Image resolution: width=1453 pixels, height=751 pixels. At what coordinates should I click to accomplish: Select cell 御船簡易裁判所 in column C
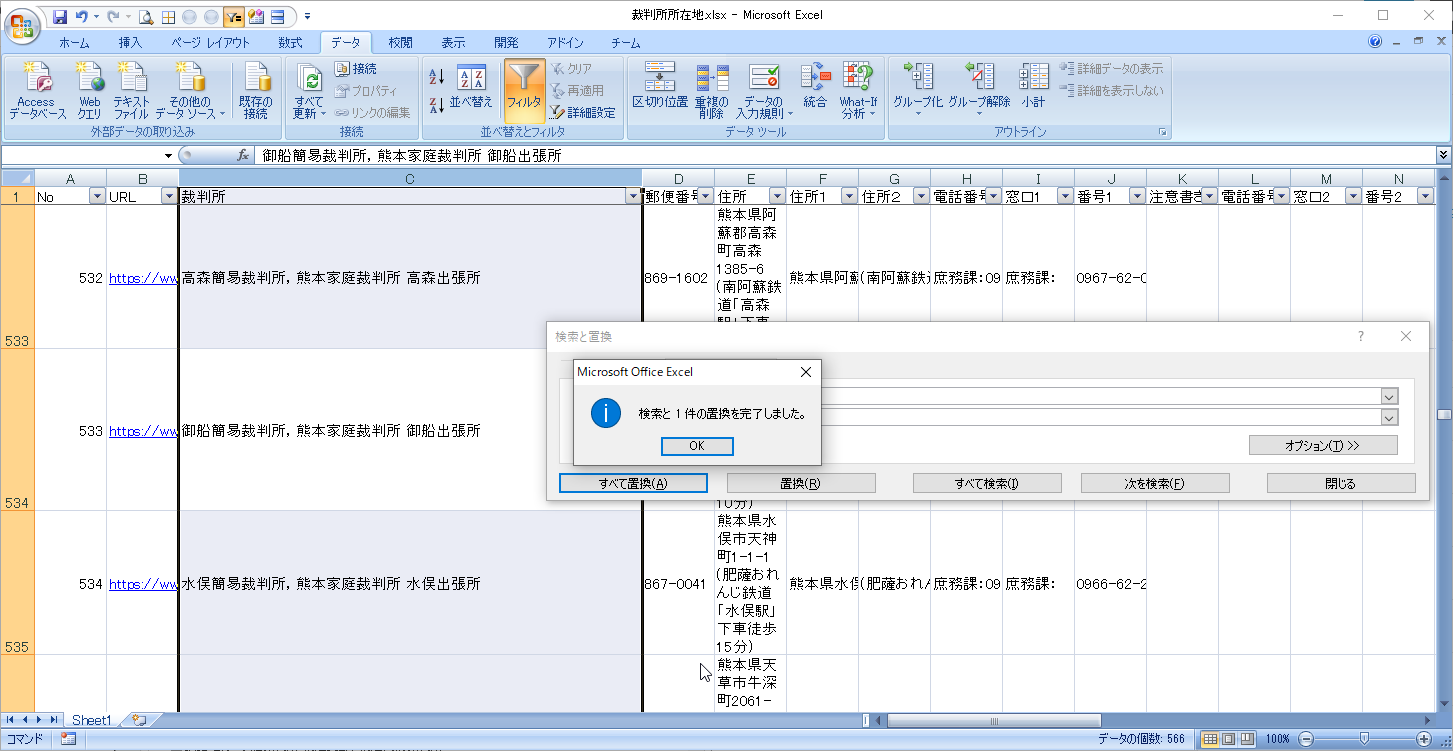[410, 431]
